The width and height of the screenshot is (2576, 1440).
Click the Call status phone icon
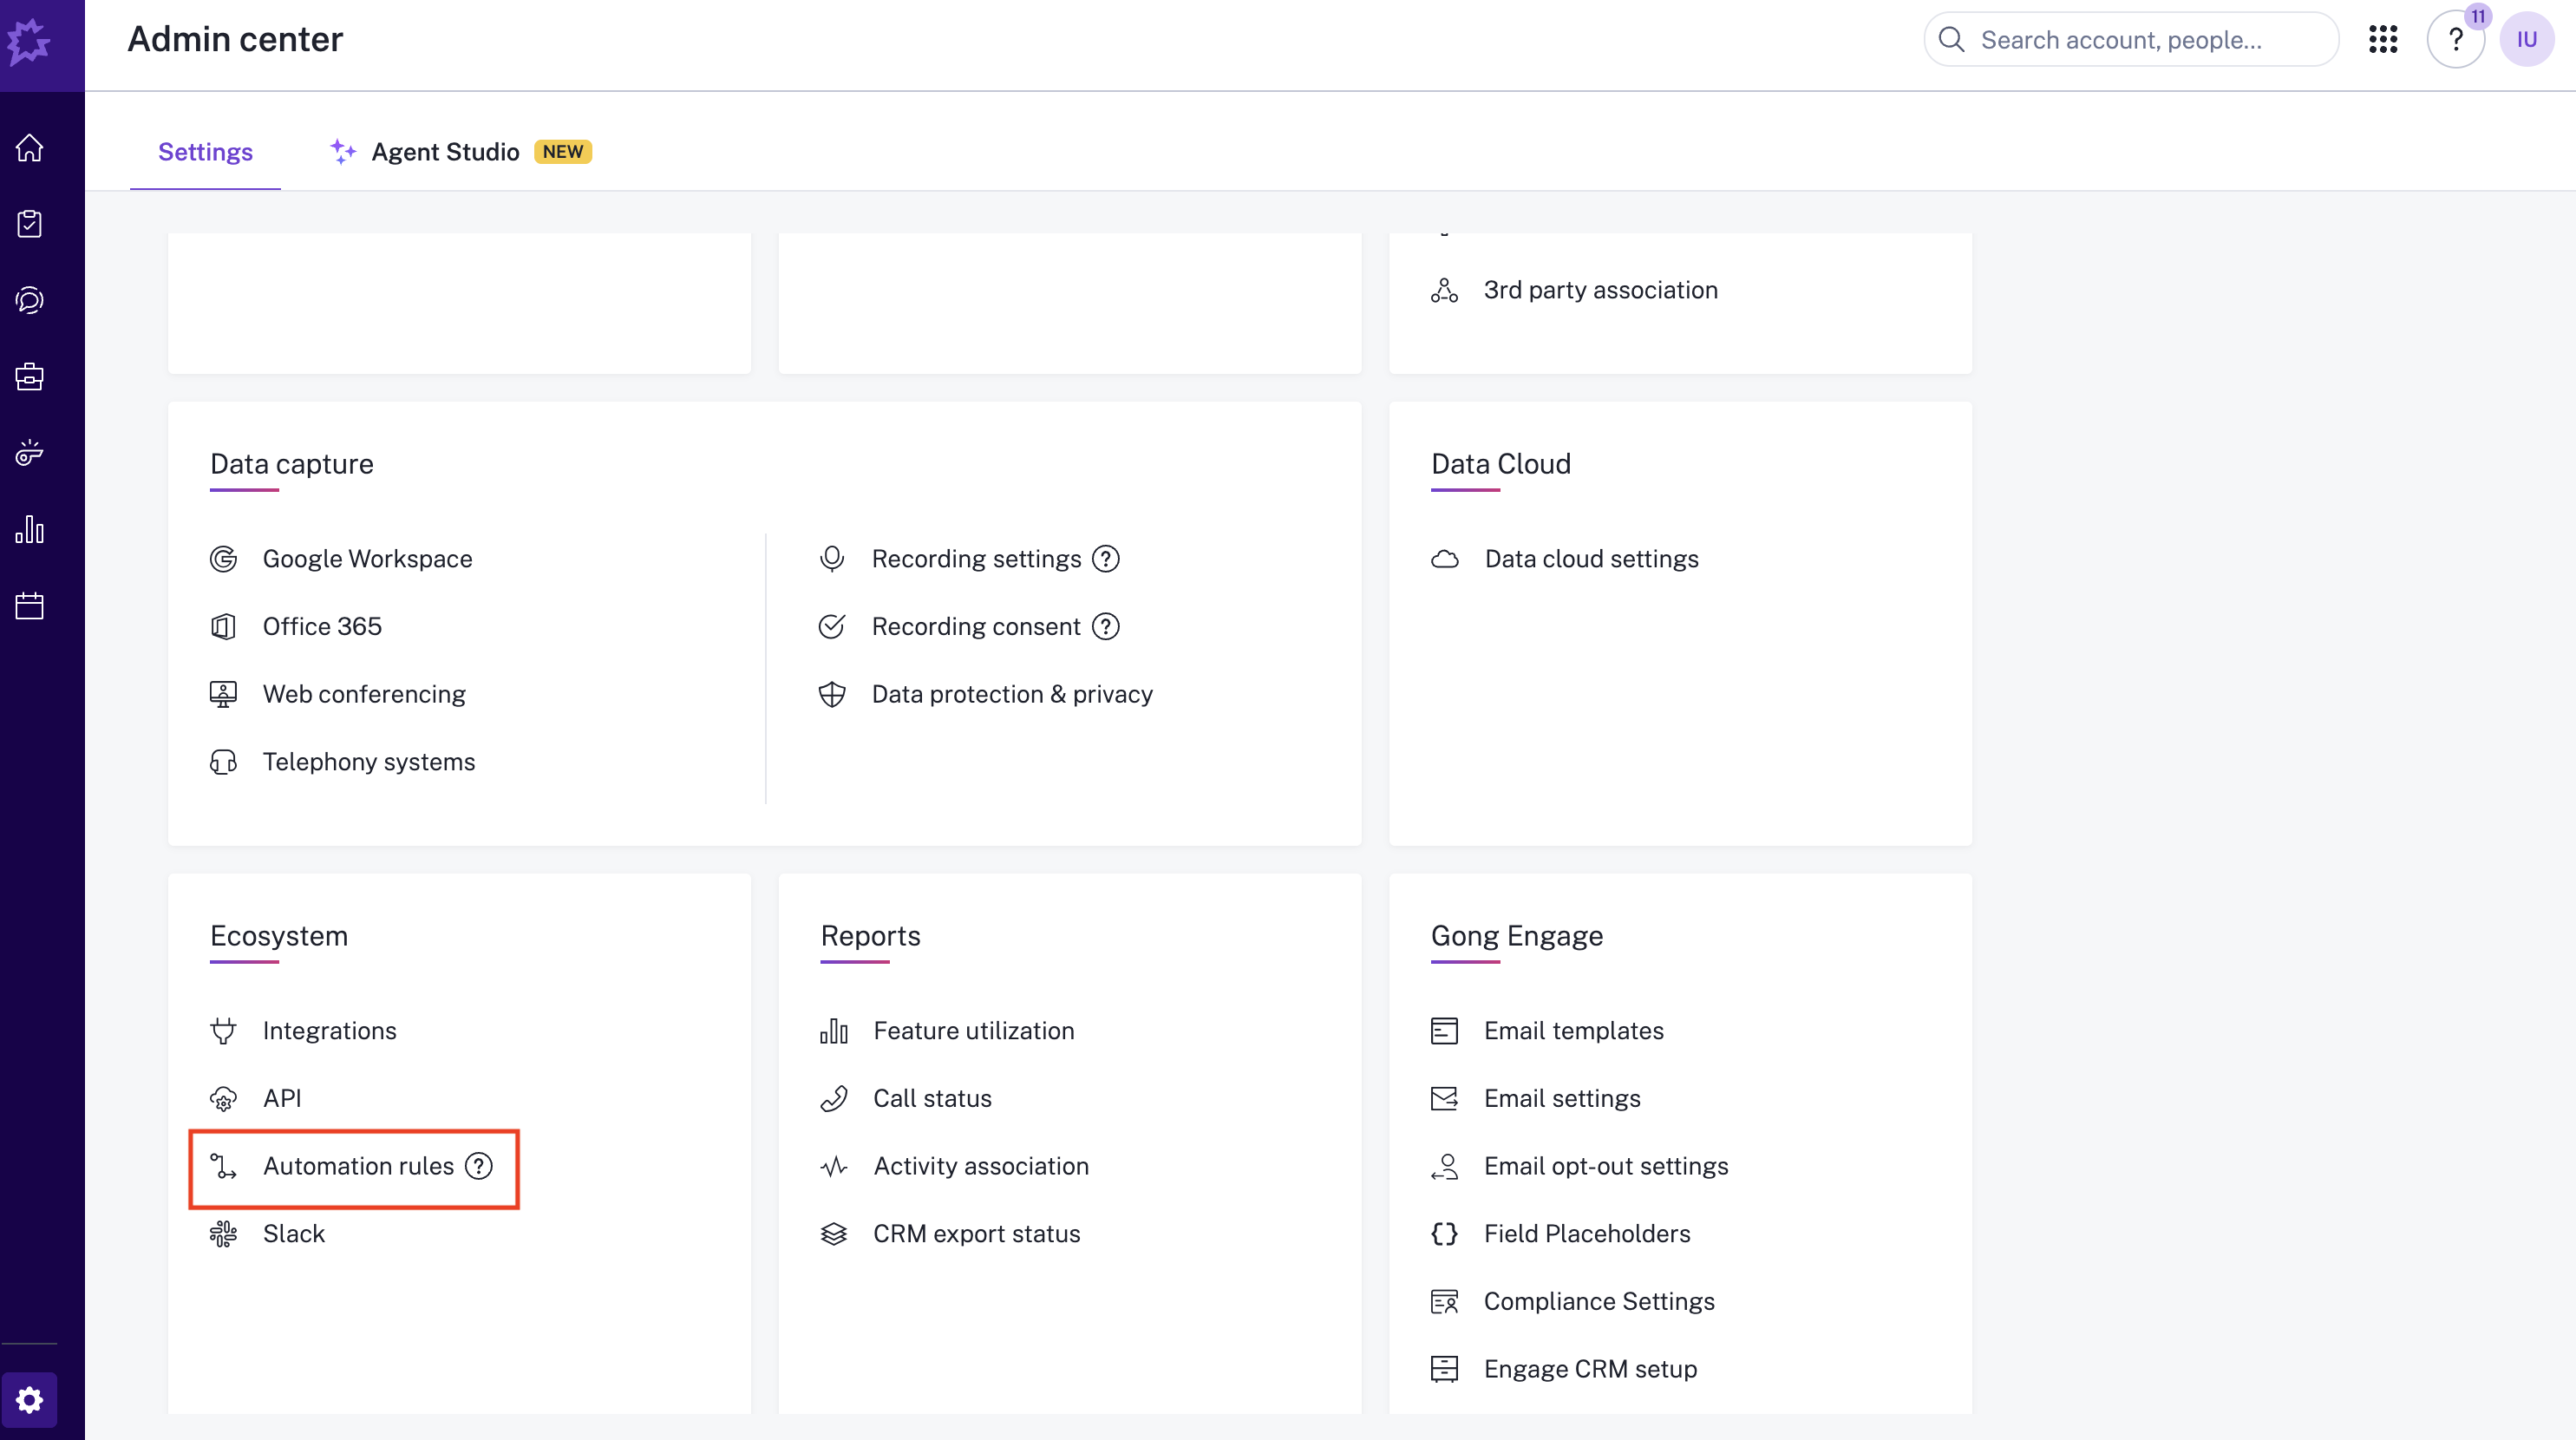pos(834,1098)
